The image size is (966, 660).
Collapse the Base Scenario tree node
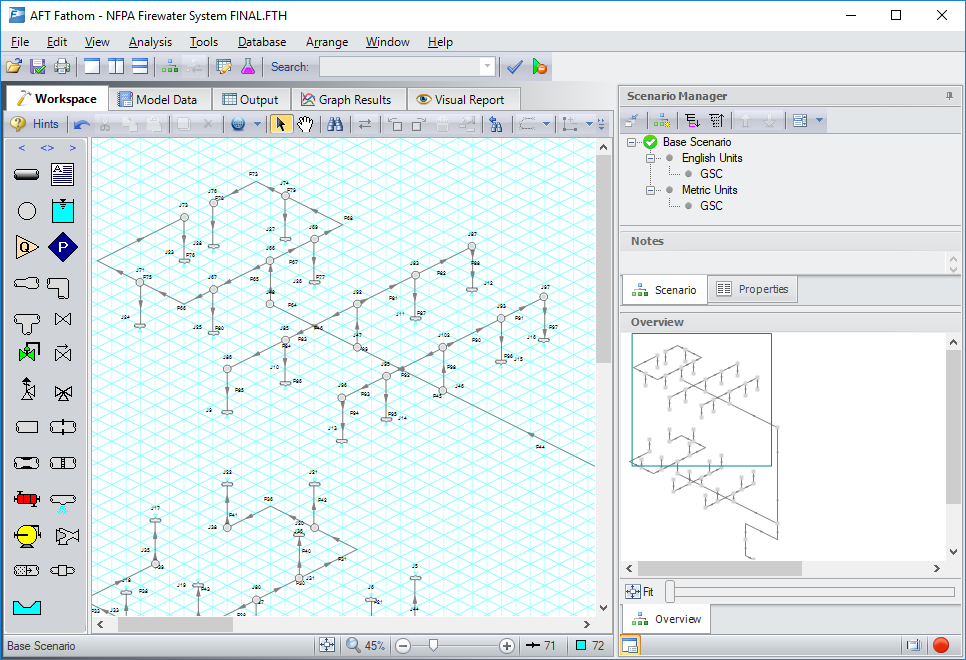631,142
